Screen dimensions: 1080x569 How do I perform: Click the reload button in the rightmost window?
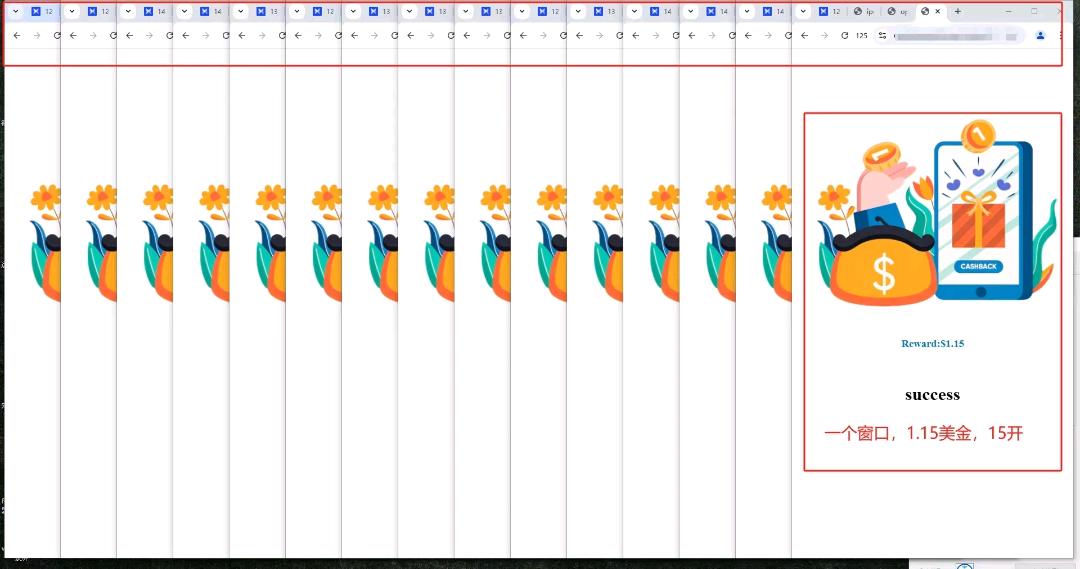click(x=845, y=35)
